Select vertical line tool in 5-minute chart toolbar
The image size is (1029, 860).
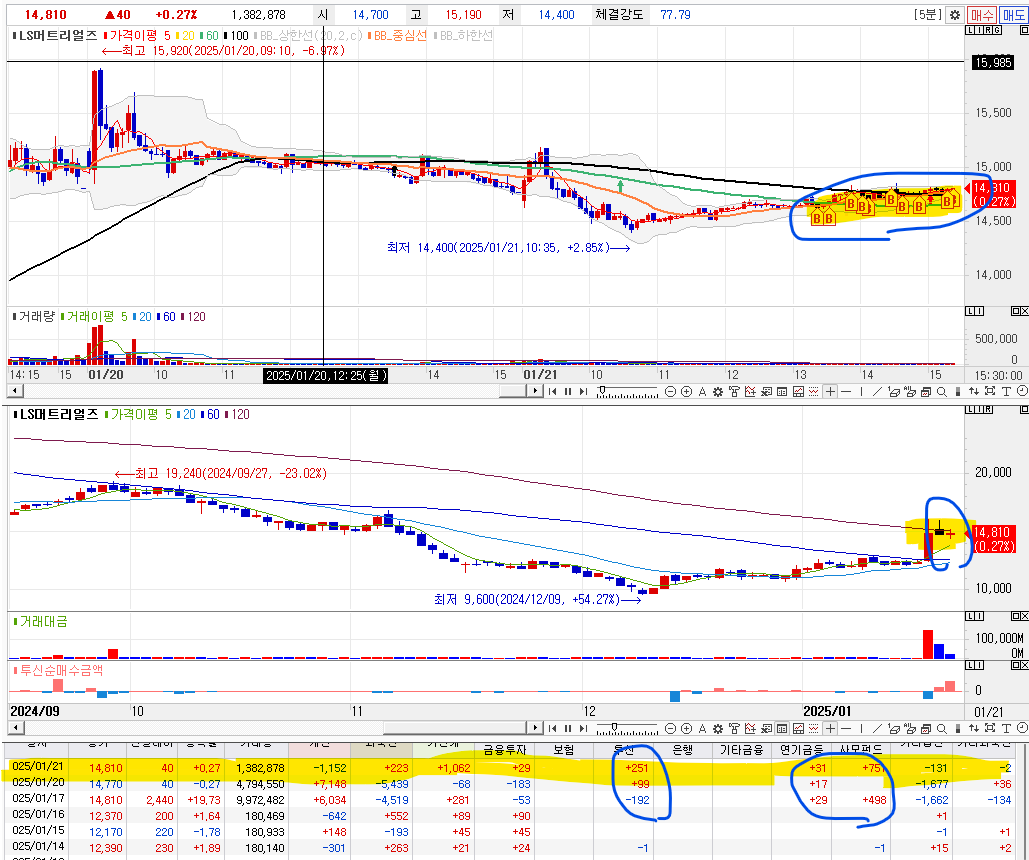coord(861,391)
